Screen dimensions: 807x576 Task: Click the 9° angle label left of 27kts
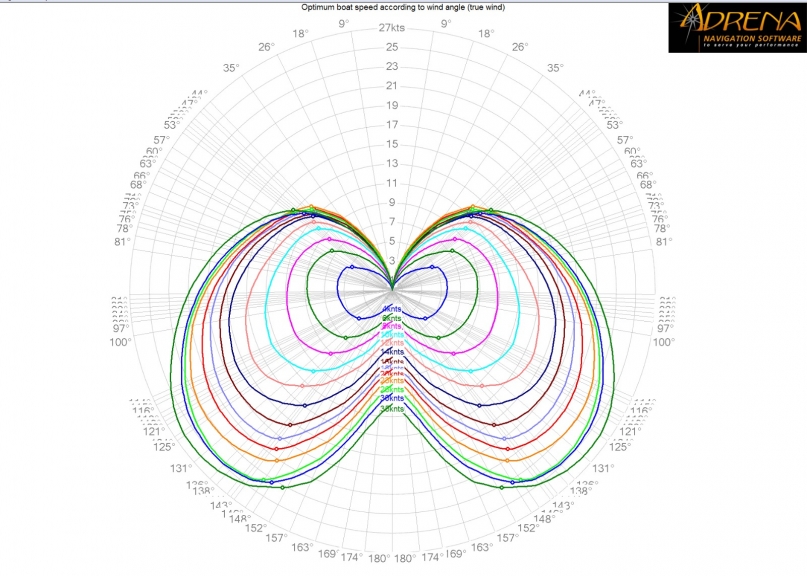tap(344, 24)
